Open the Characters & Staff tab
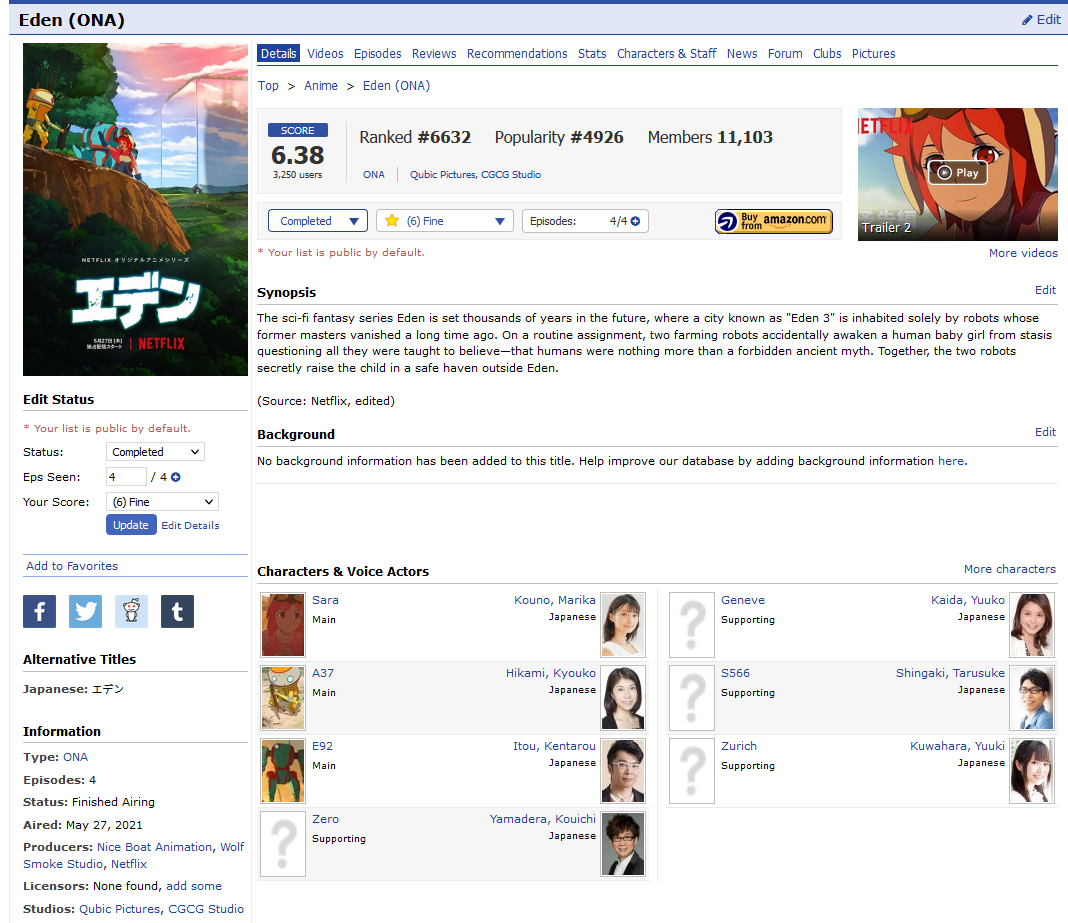The height and width of the screenshot is (923, 1068). (x=666, y=54)
